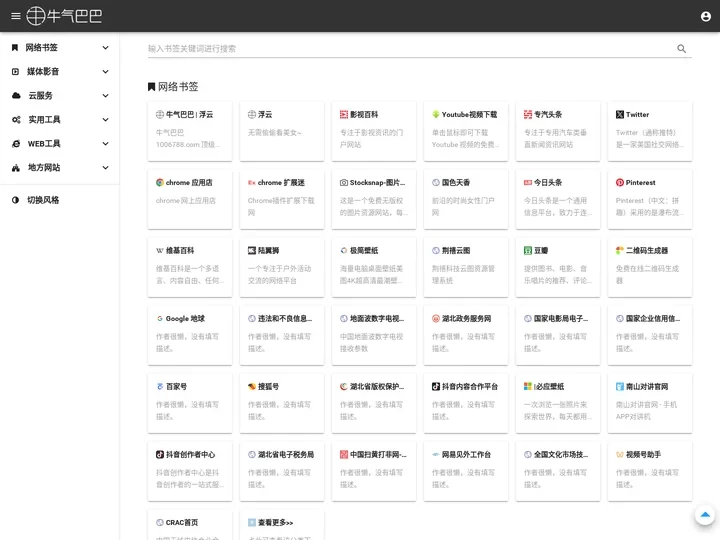The image size is (720, 540).
Task: Expand the 地方网站 chevron in sidebar
Action: (105, 168)
